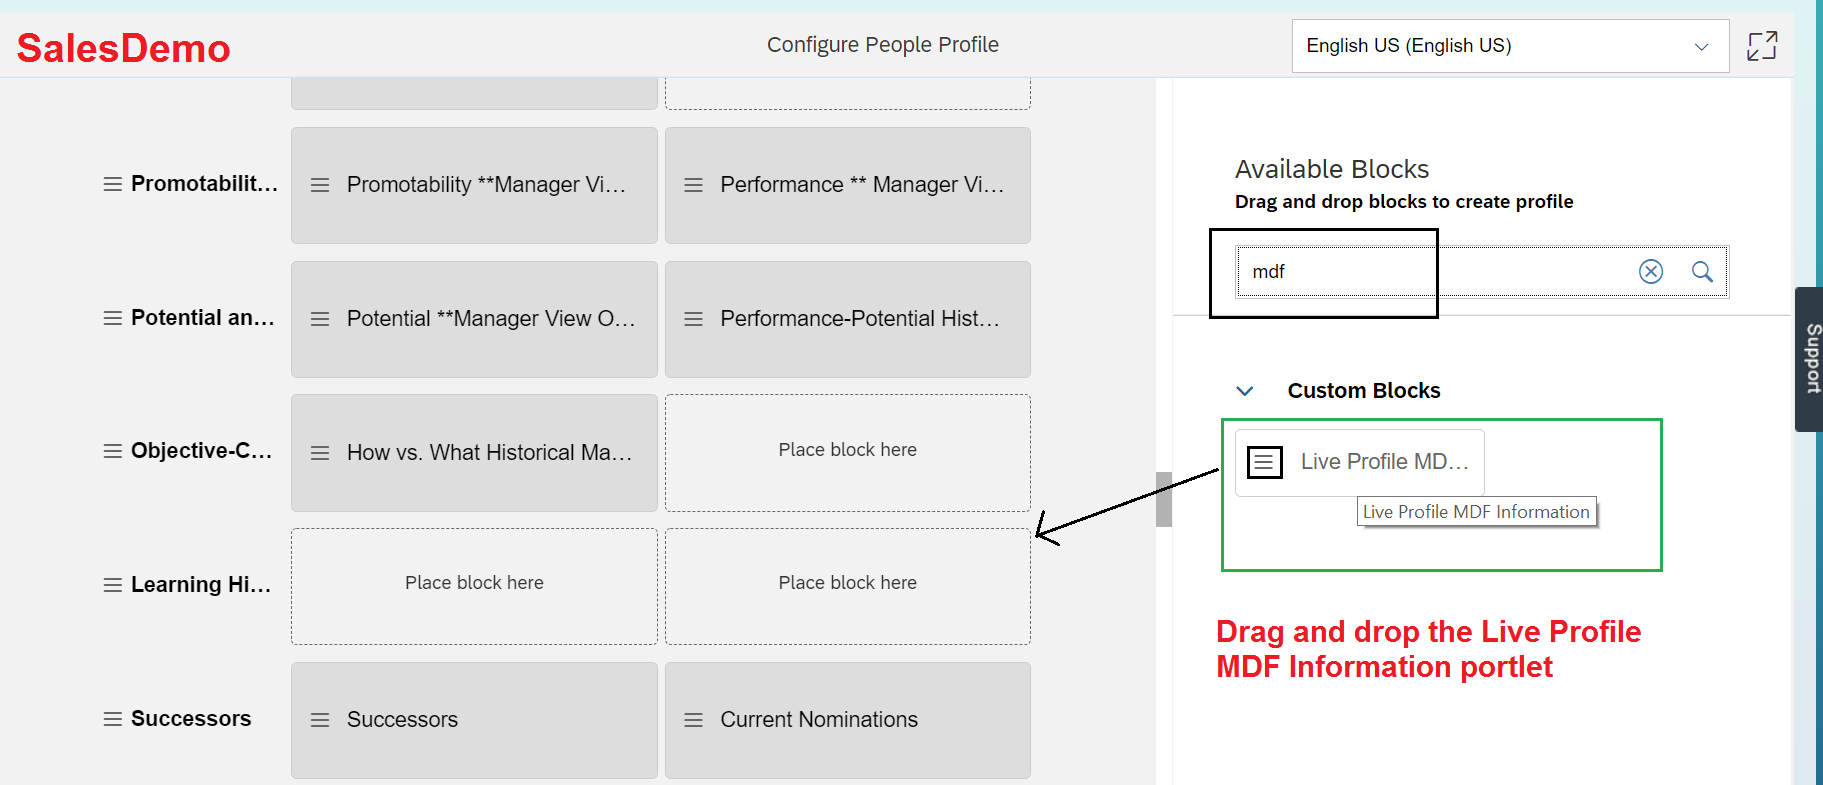Click the Successors section title

[191, 719]
